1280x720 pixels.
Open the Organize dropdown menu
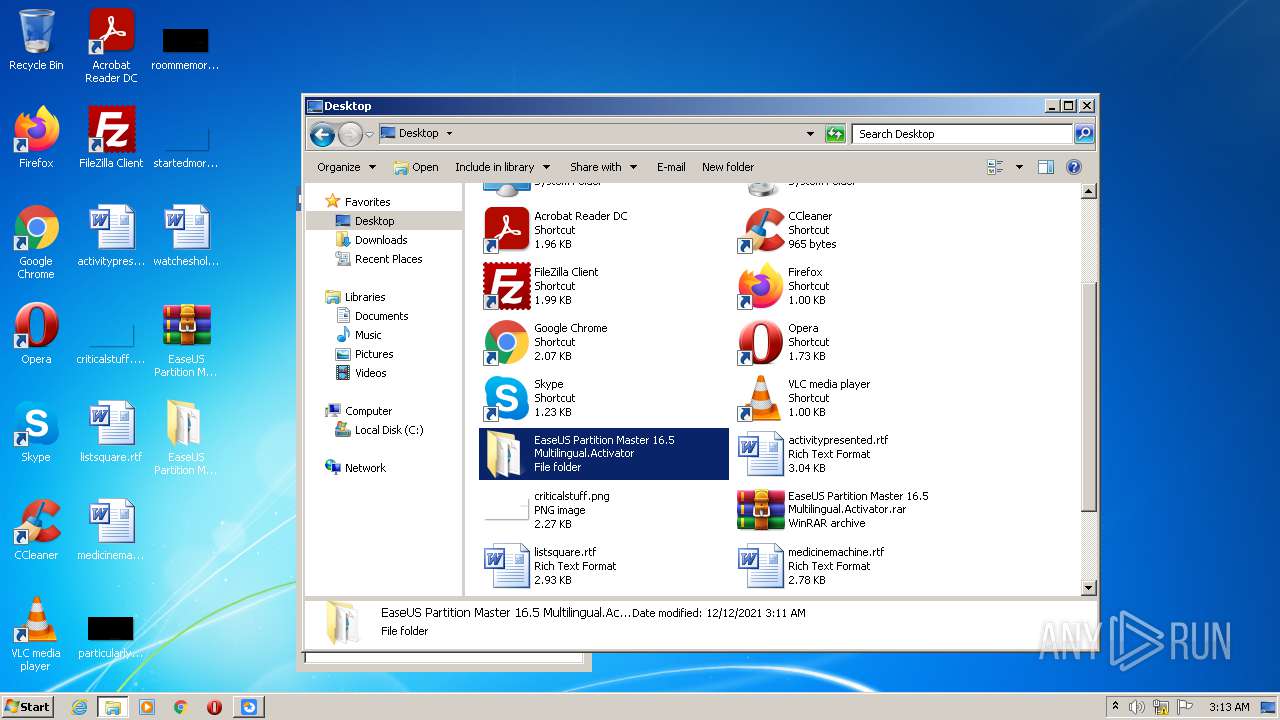[347, 167]
